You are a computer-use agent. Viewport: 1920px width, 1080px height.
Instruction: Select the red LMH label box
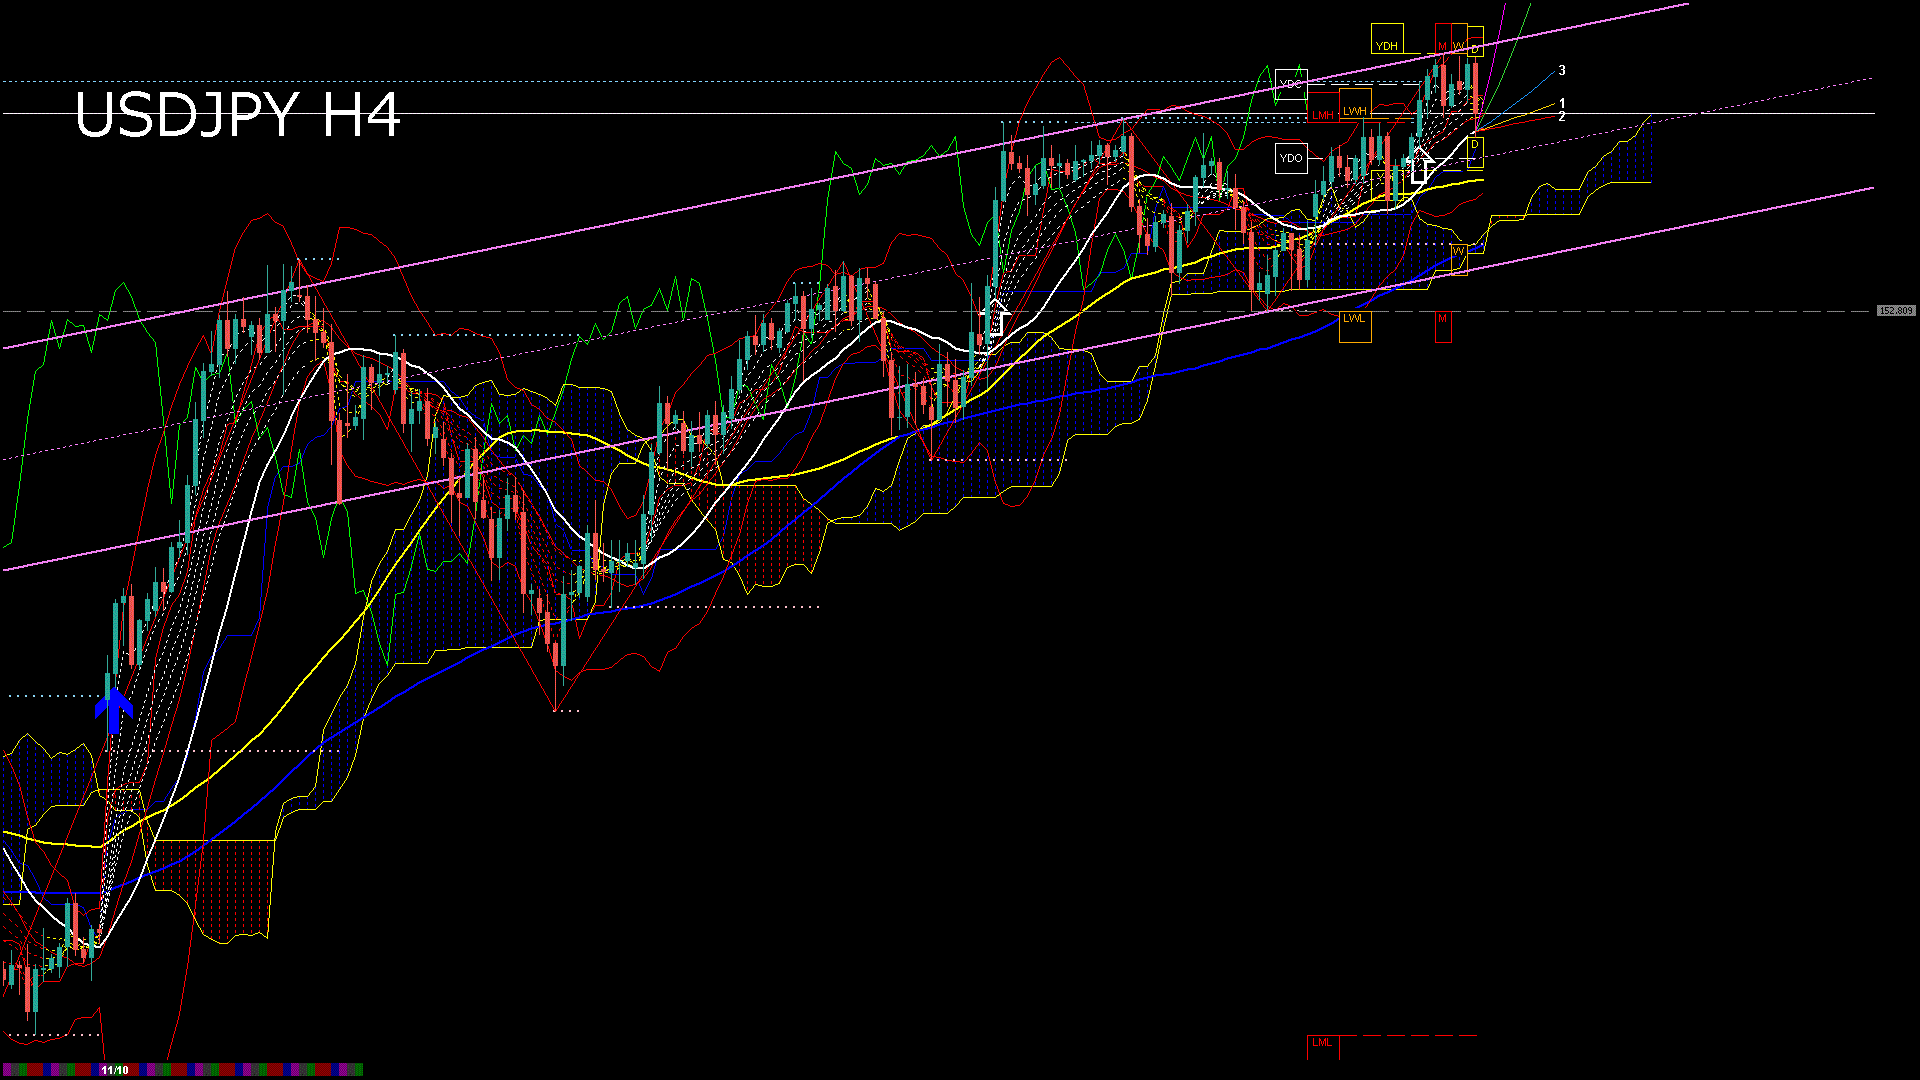tap(1323, 114)
